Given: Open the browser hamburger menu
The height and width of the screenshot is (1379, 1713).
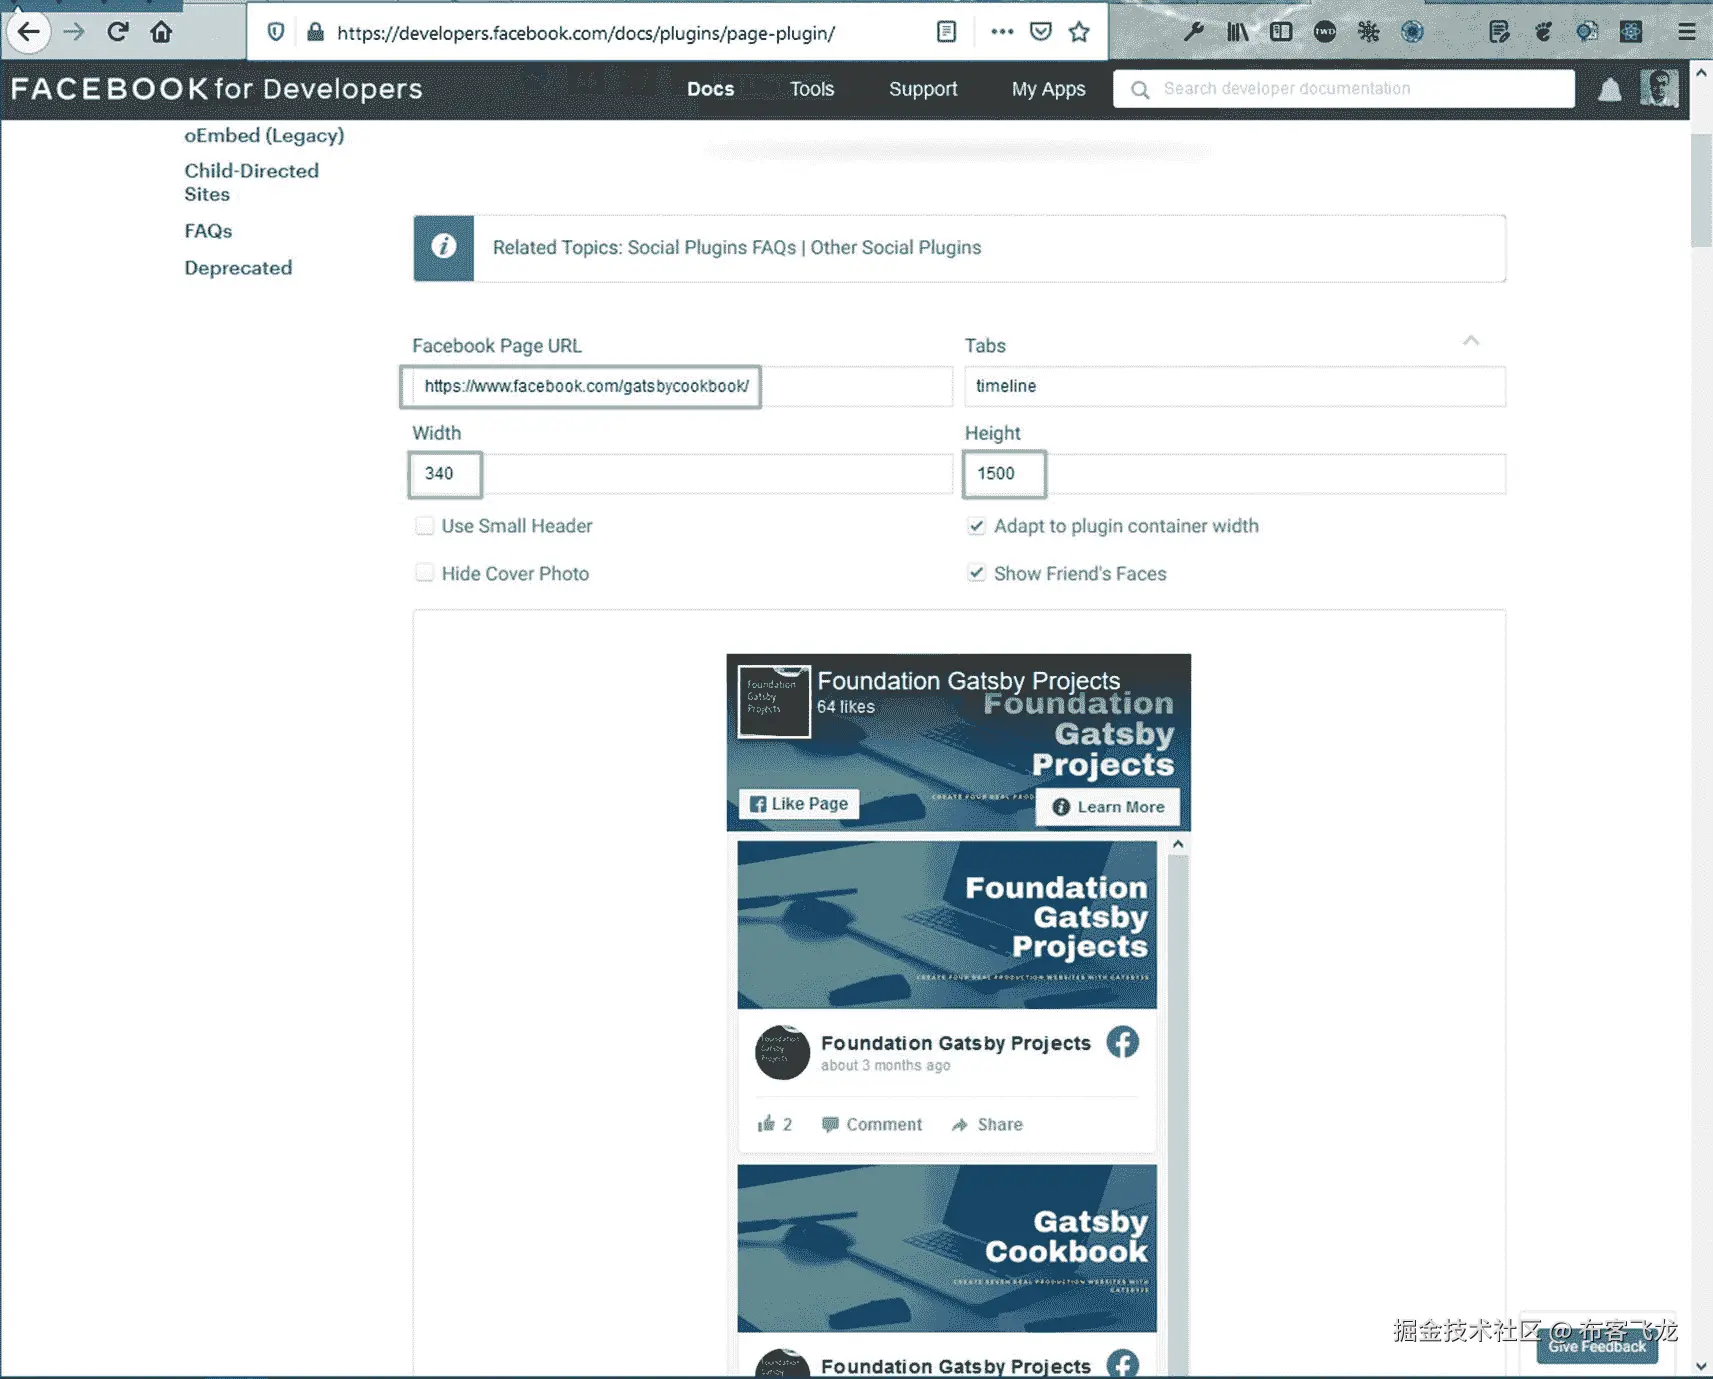Looking at the screenshot, I should pyautogui.click(x=1686, y=32).
